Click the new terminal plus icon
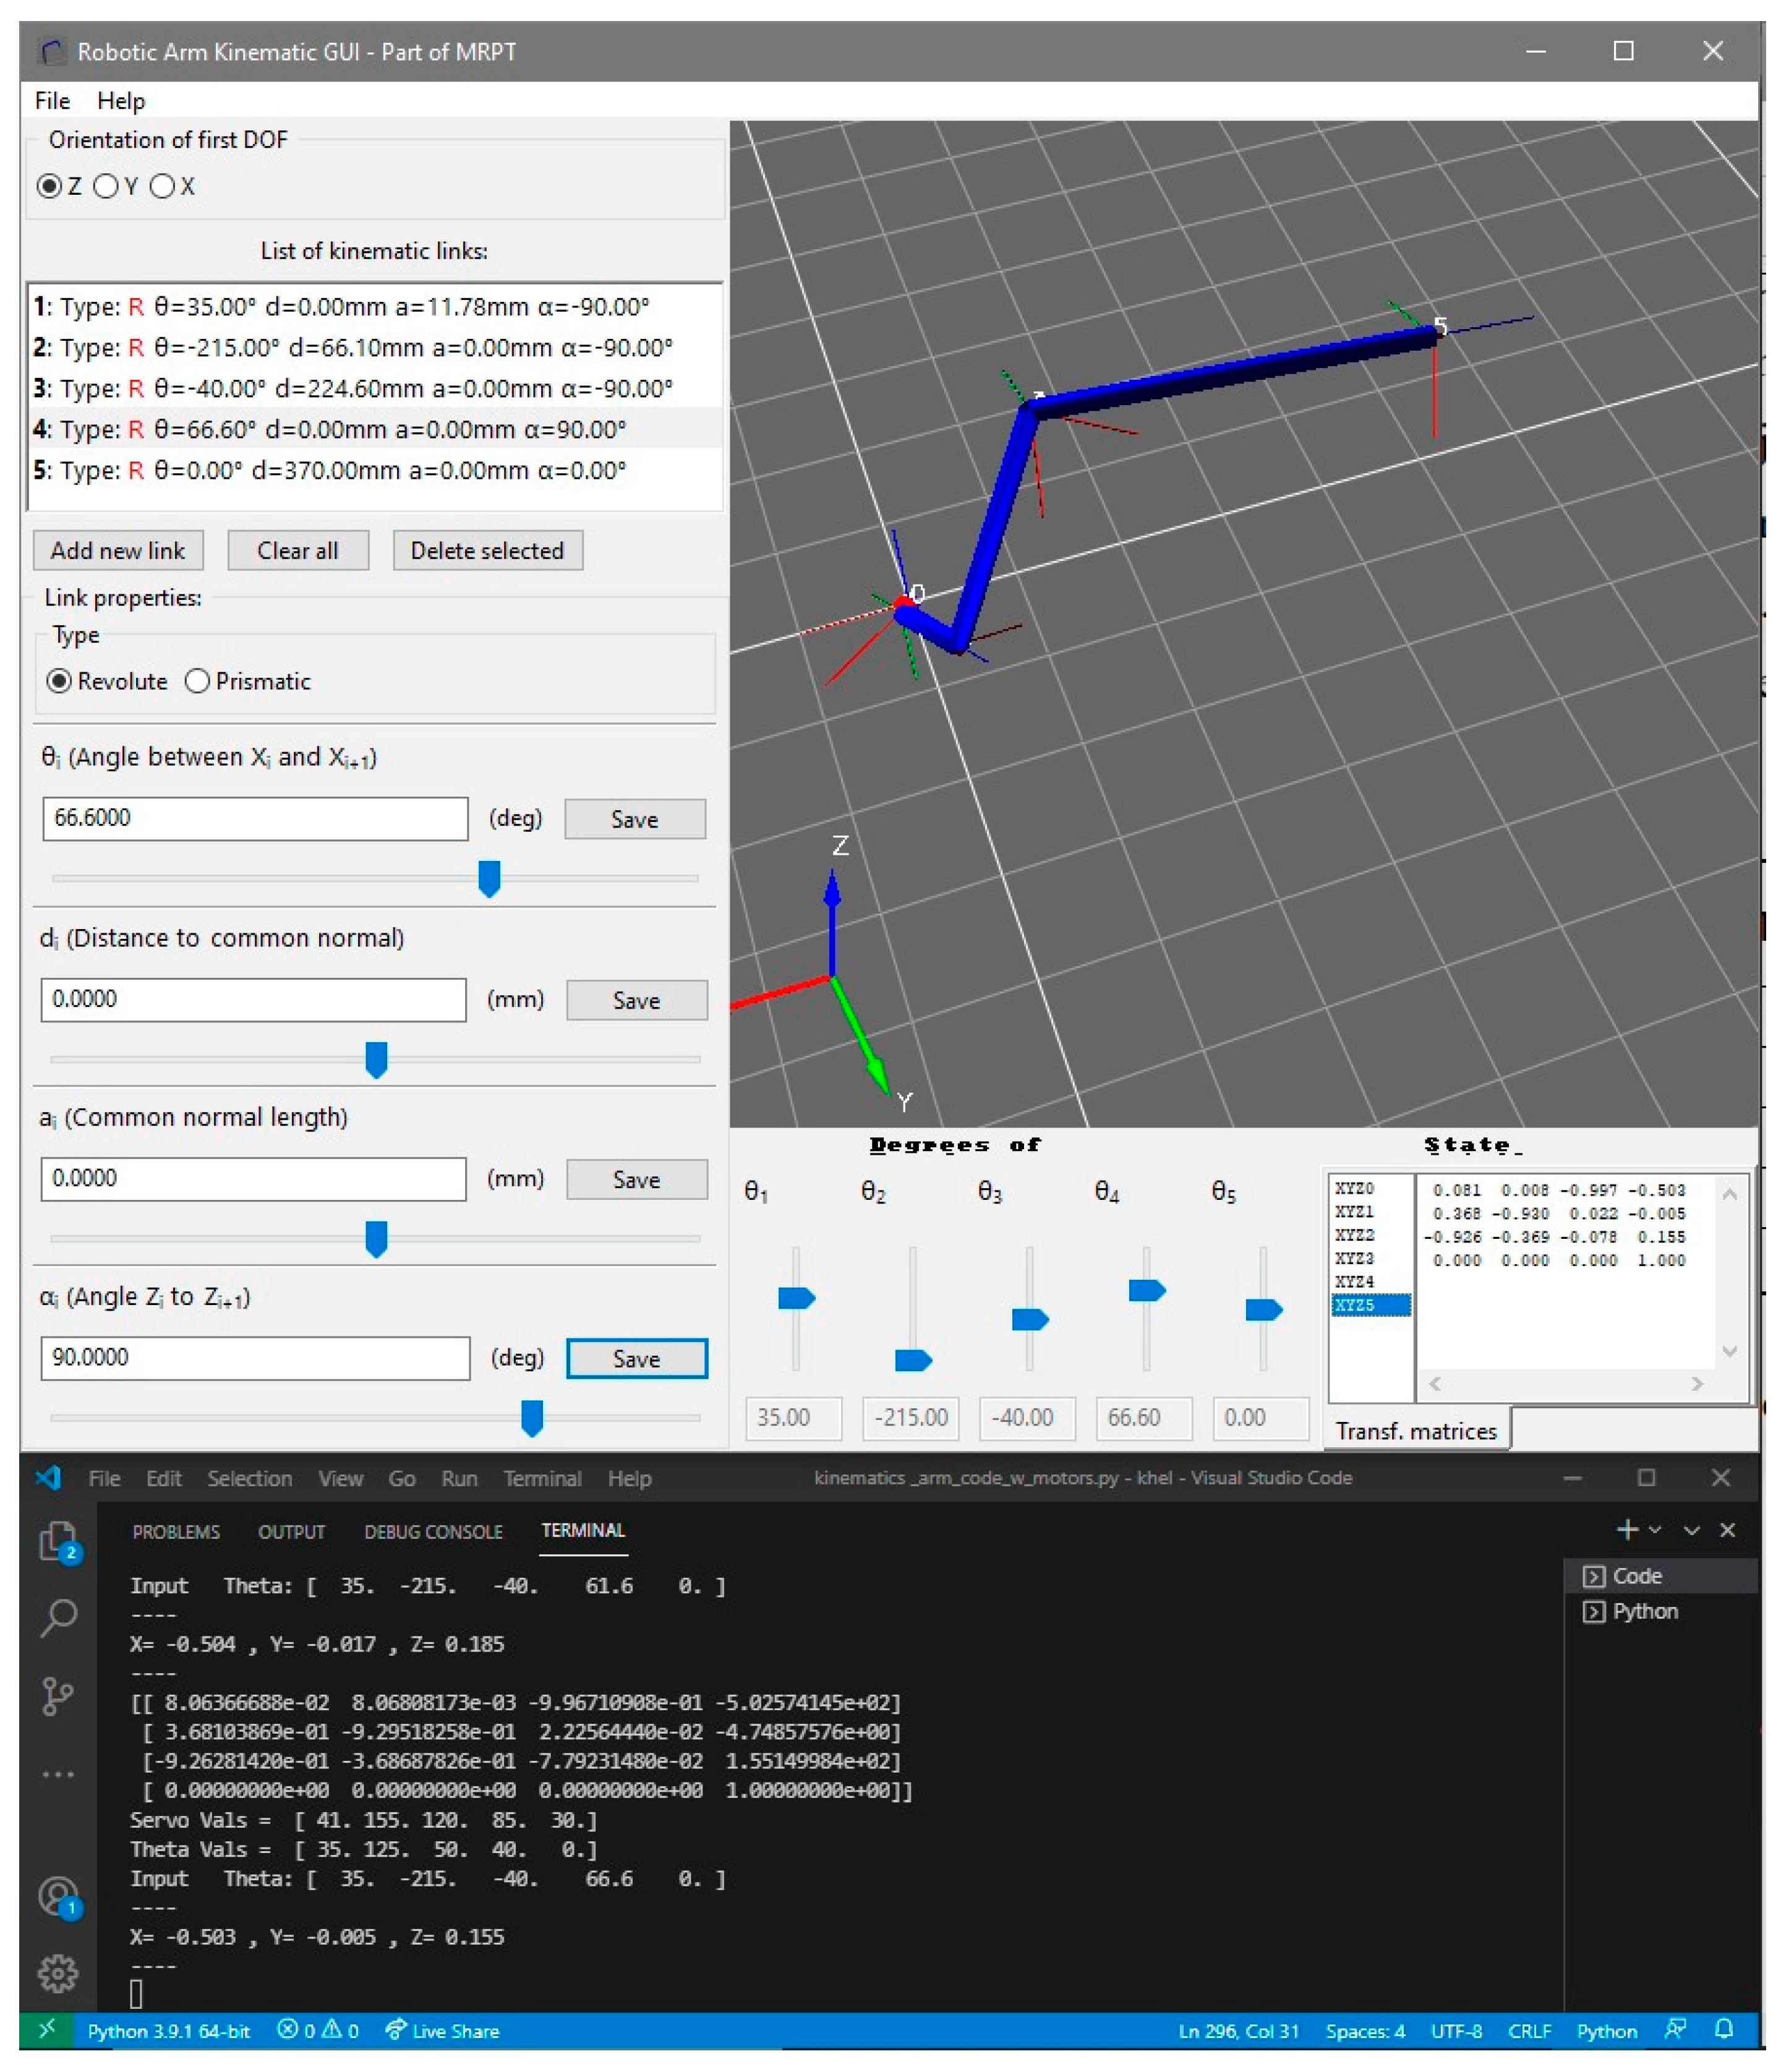Image resolution: width=1781 pixels, height=2072 pixels. click(1627, 1530)
